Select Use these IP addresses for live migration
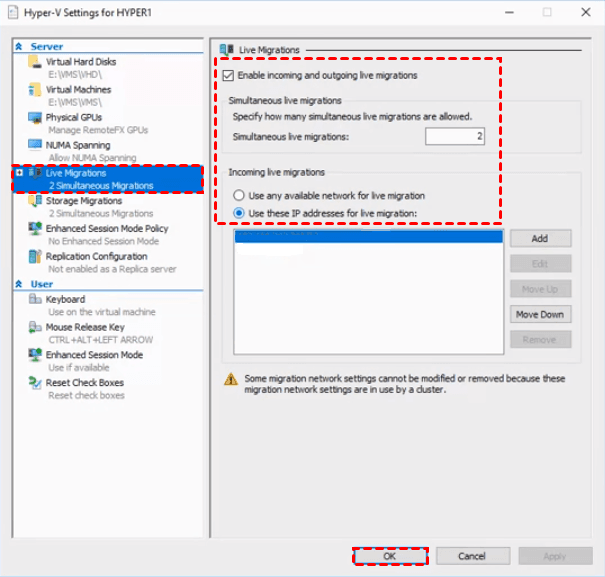Image resolution: width=605 pixels, height=577 pixels. pyautogui.click(x=239, y=213)
